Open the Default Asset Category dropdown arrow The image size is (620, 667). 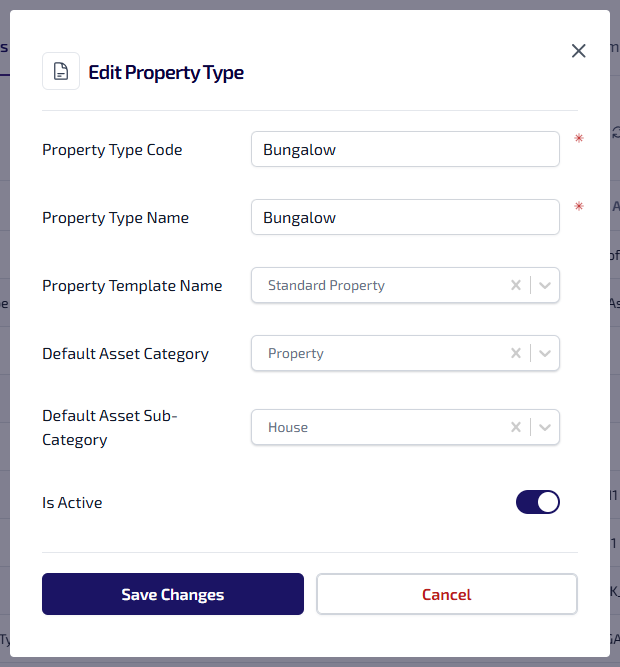[545, 353]
